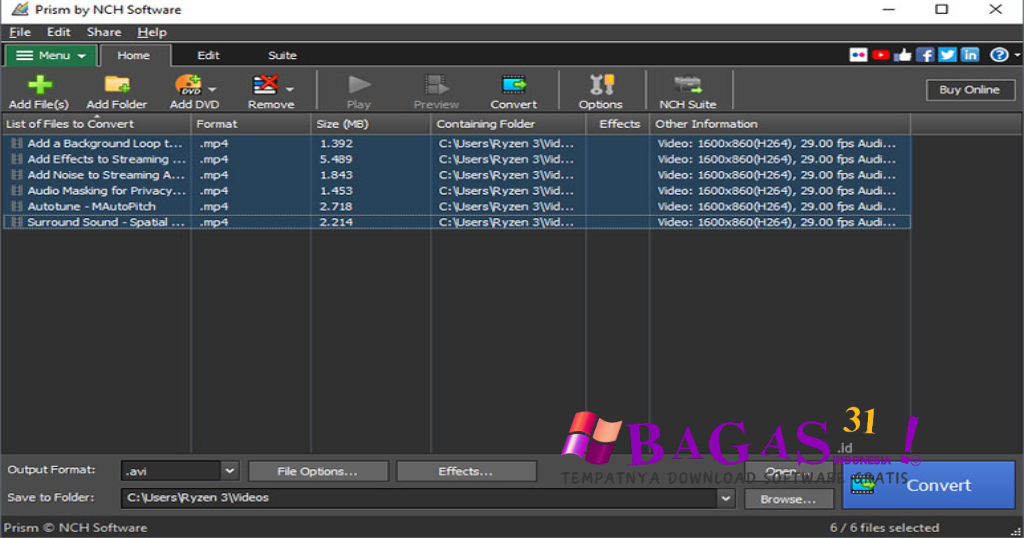Image resolution: width=1024 pixels, height=538 pixels.
Task: Click the Browse... button
Action: 789,499
